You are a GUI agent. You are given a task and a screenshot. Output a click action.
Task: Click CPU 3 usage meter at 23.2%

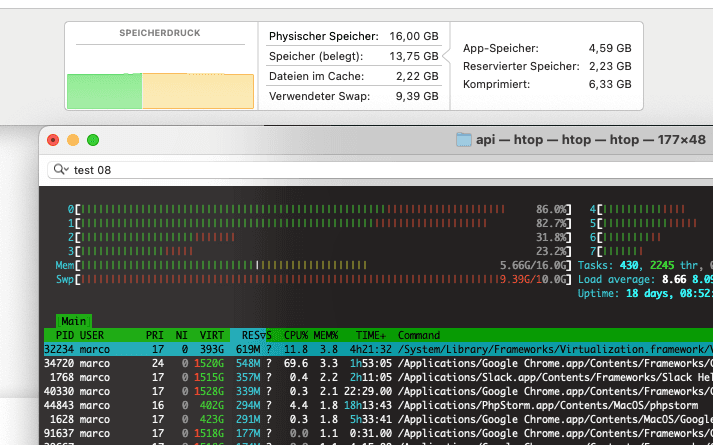click(x=319, y=251)
